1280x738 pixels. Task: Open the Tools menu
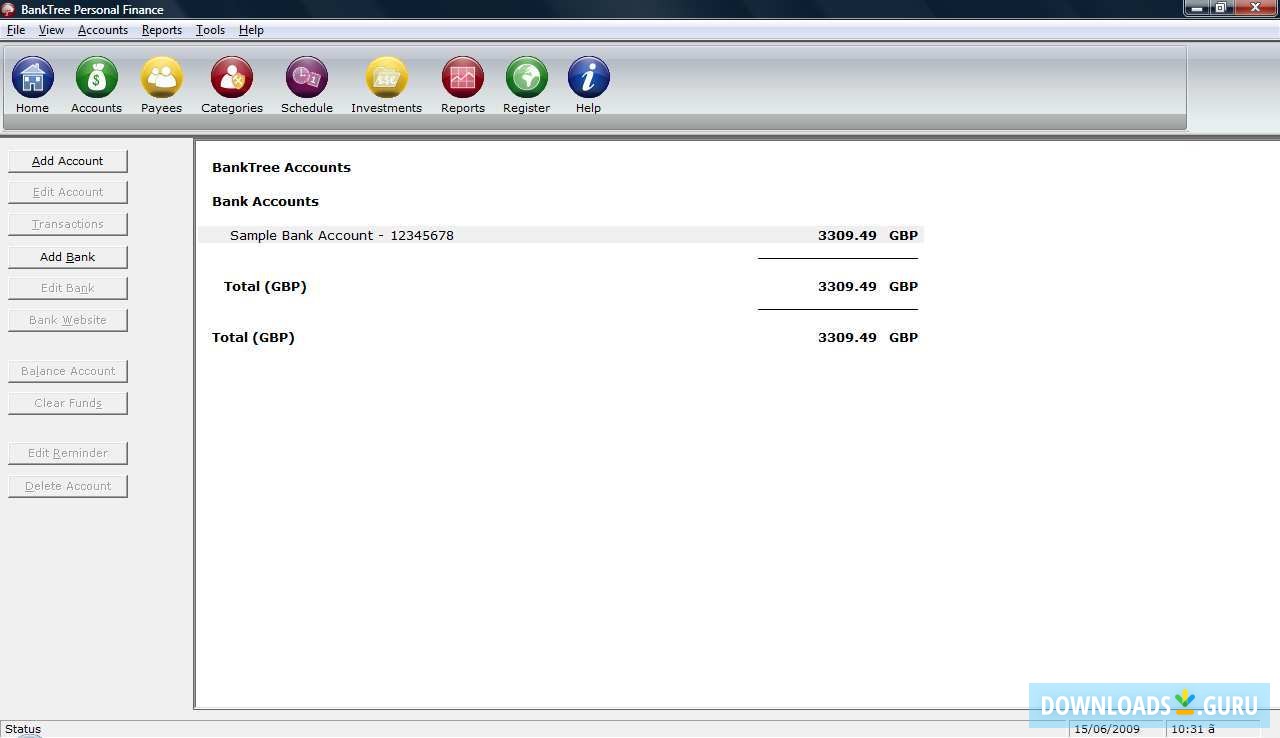210,30
